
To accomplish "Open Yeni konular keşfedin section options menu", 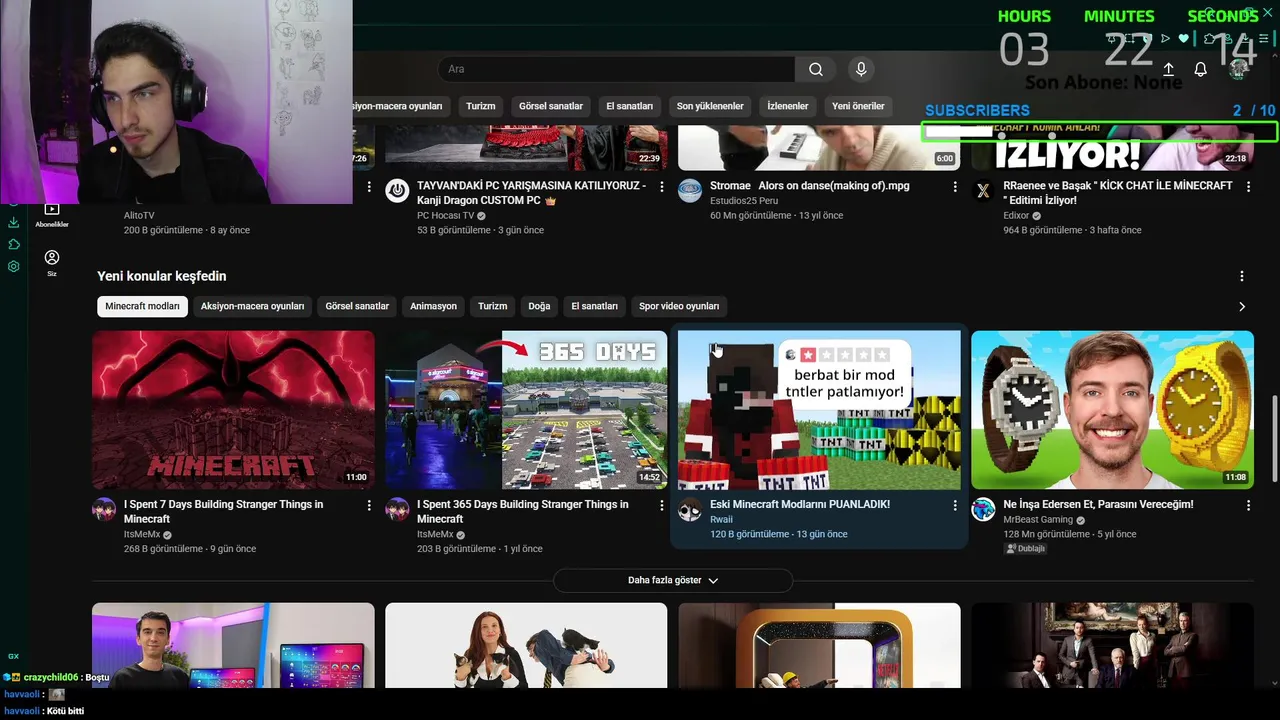I will 1242,276.
